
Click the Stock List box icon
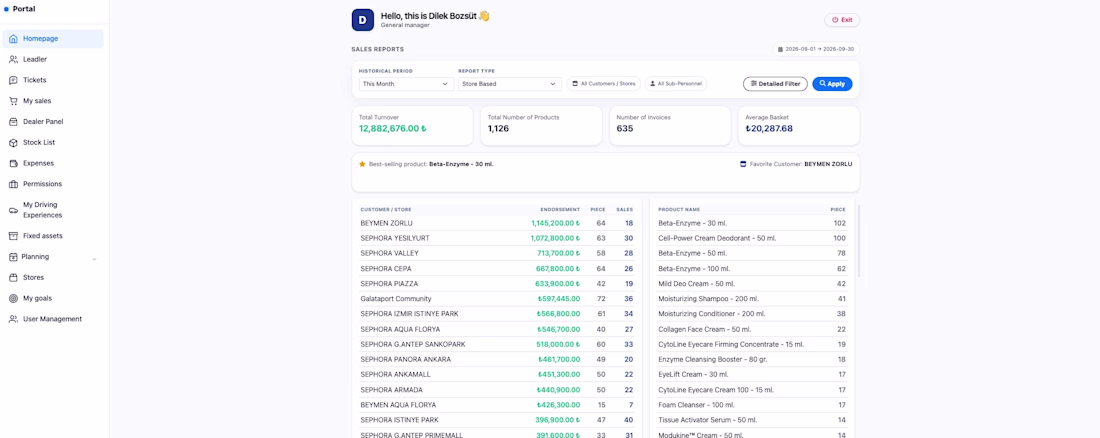[x=13, y=142]
